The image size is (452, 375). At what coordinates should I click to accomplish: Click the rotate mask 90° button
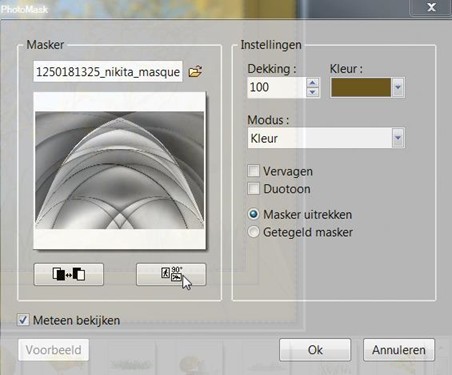pos(171,274)
